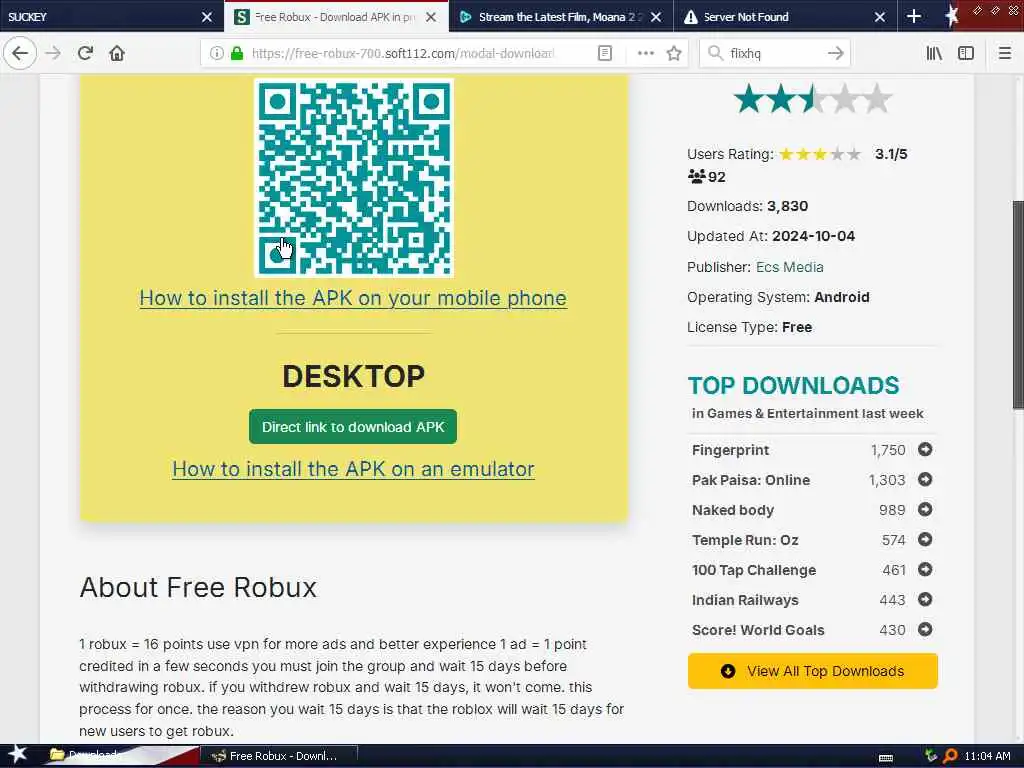The image size is (1024, 768).
Task: Click the forward navigation arrow
Action: 53,53
